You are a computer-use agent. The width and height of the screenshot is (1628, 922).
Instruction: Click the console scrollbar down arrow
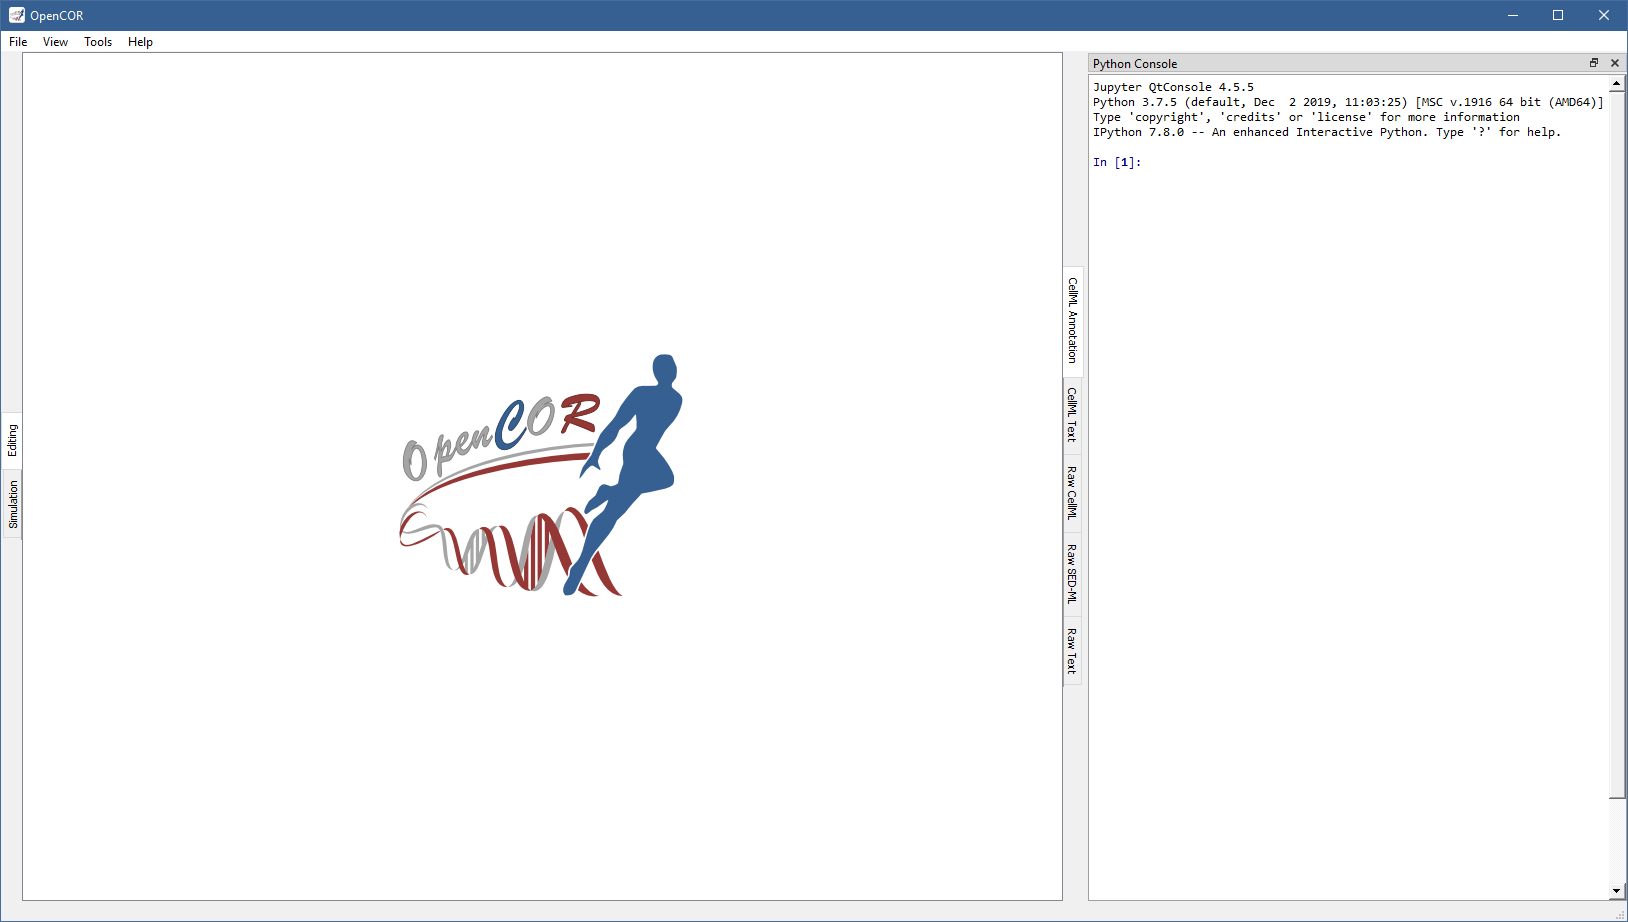tap(1617, 891)
